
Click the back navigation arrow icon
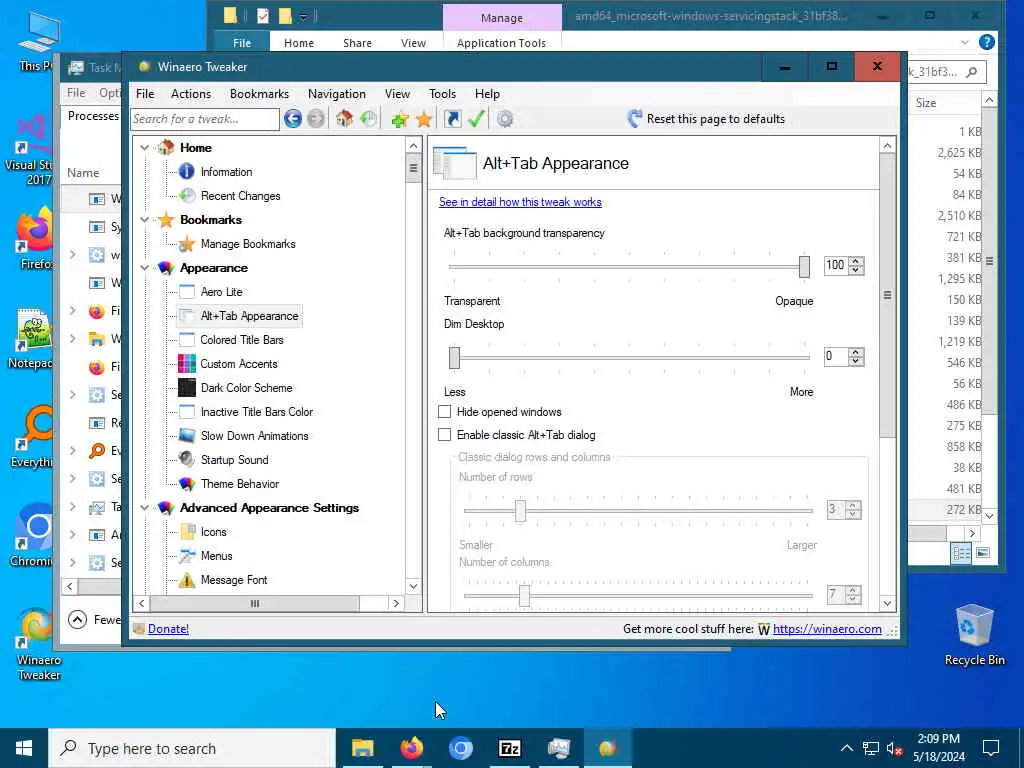pos(293,119)
